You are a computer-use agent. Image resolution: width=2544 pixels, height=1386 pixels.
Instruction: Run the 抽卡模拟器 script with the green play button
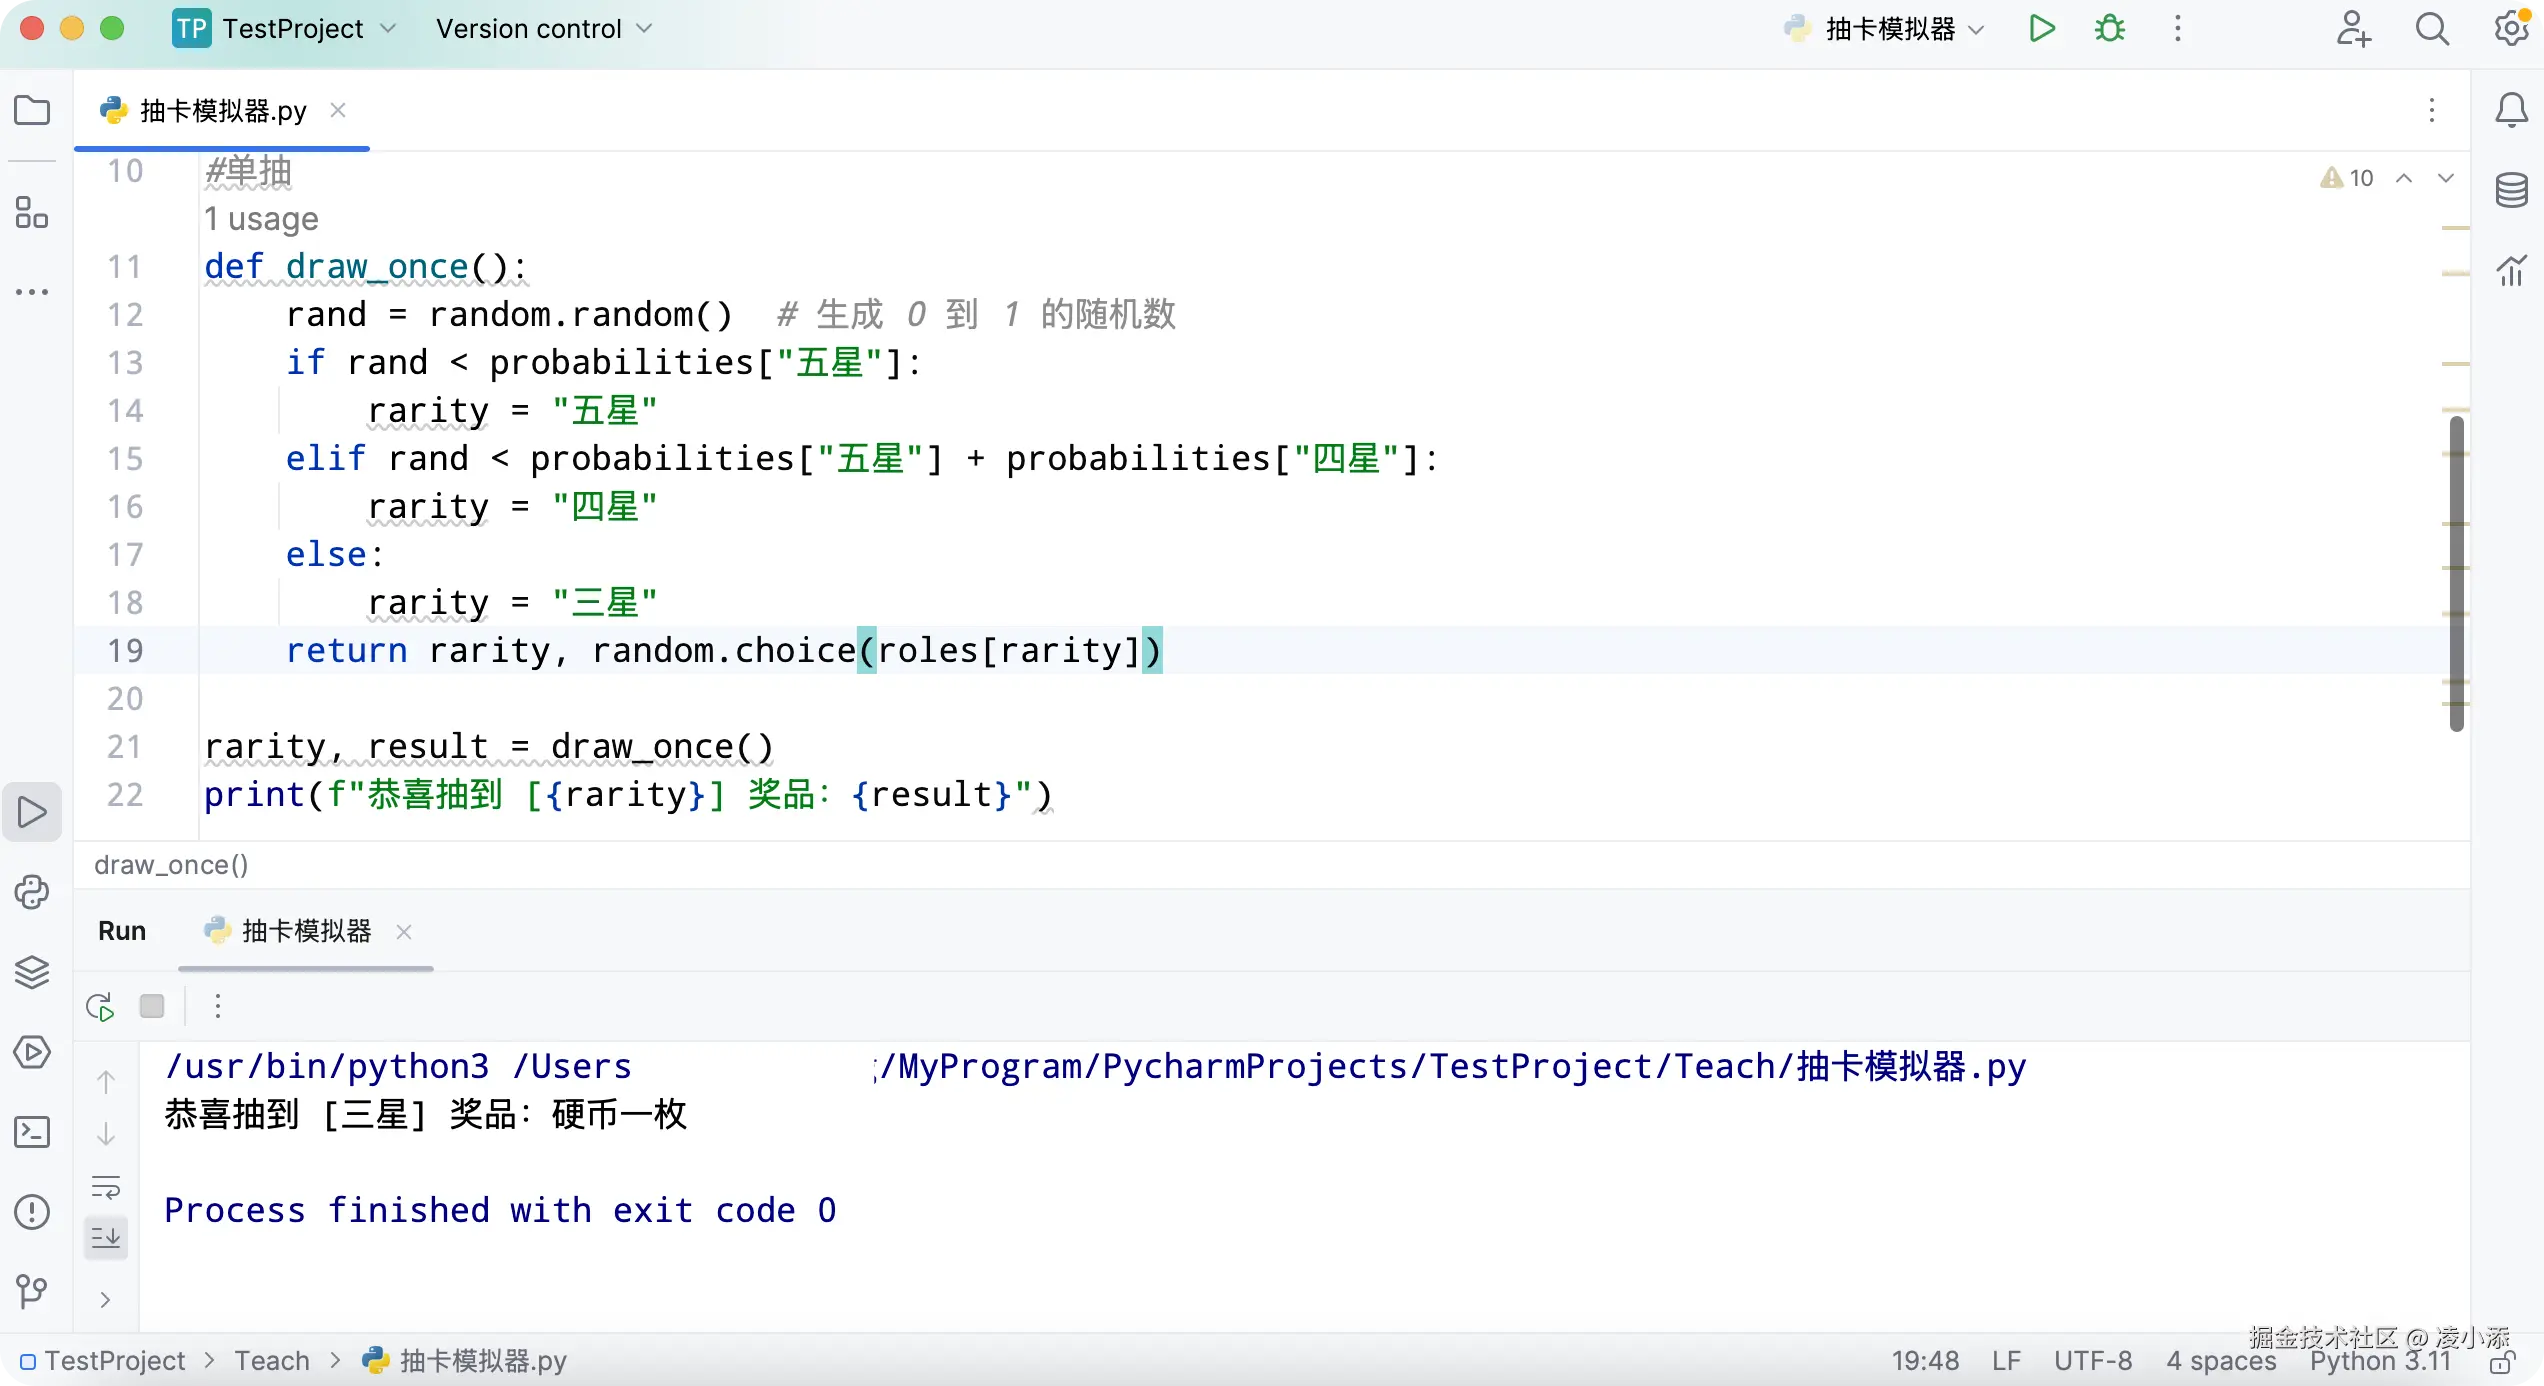click(x=2041, y=28)
